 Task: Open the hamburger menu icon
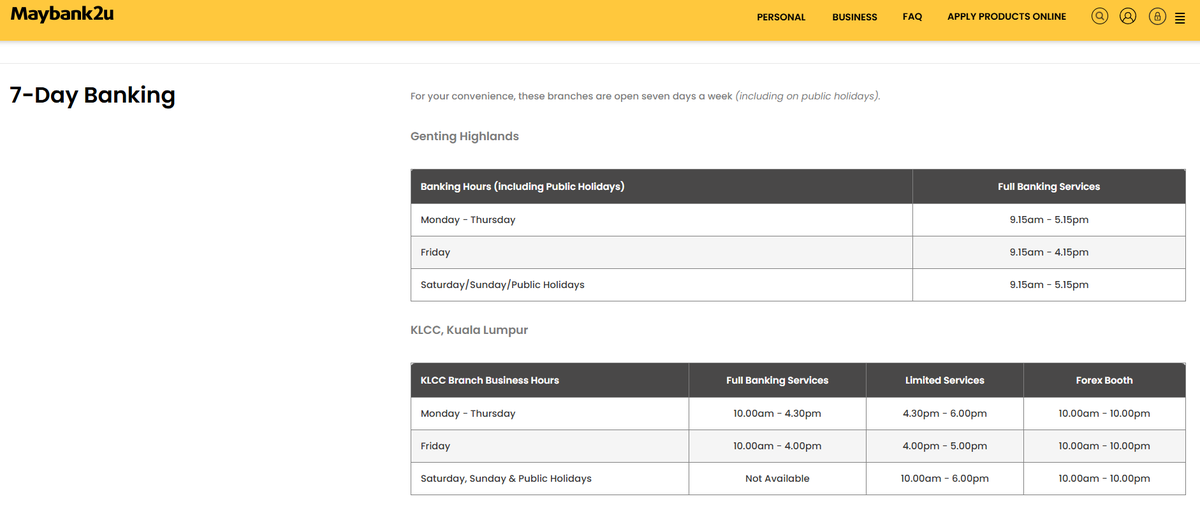point(1178,17)
